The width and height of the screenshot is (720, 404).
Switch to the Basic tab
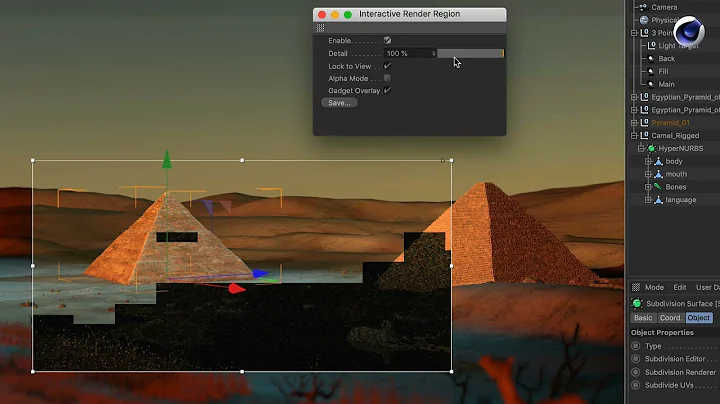(x=643, y=318)
